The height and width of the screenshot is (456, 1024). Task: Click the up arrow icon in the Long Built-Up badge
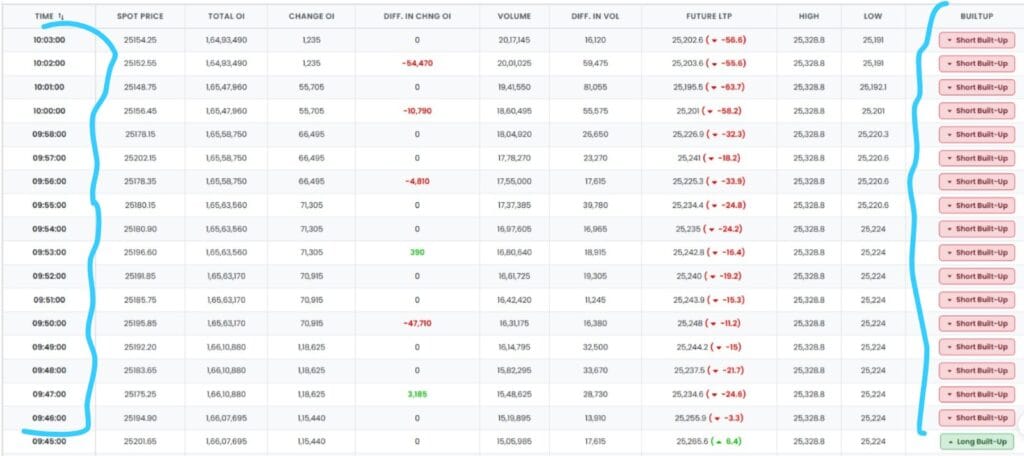[x=948, y=441]
